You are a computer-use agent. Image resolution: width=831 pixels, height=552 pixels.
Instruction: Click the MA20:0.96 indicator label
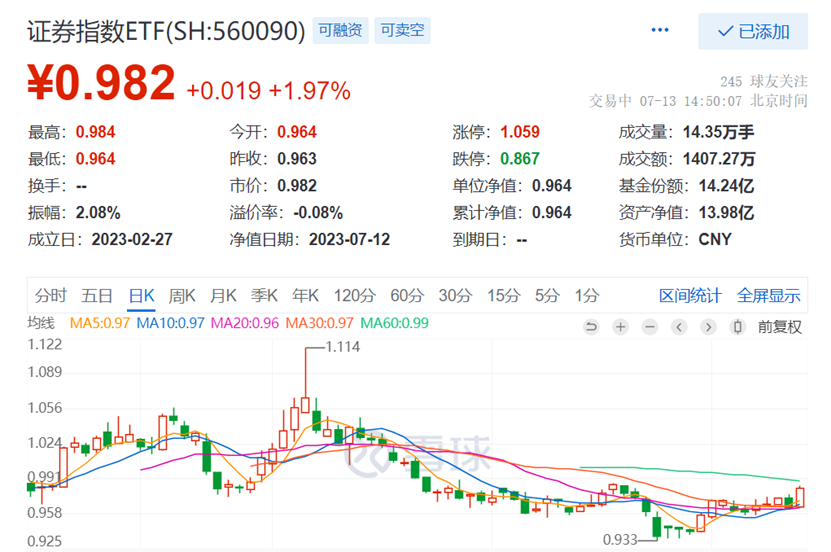click(x=244, y=323)
